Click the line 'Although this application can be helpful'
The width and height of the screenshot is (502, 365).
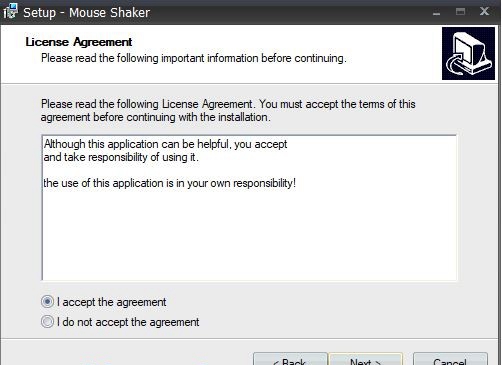tap(165, 144)
